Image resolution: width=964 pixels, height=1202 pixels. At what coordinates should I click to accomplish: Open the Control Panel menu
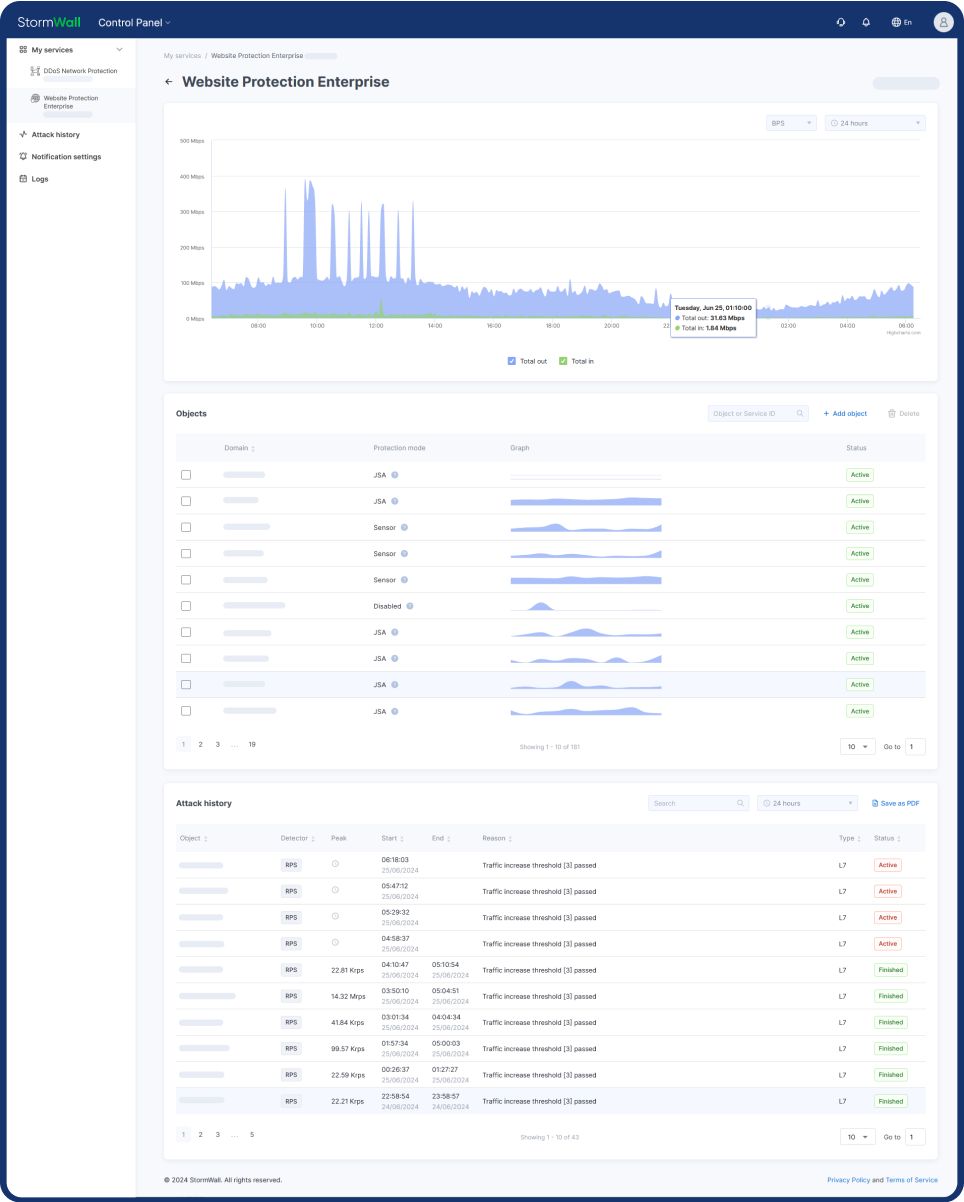tap(132, 20)
